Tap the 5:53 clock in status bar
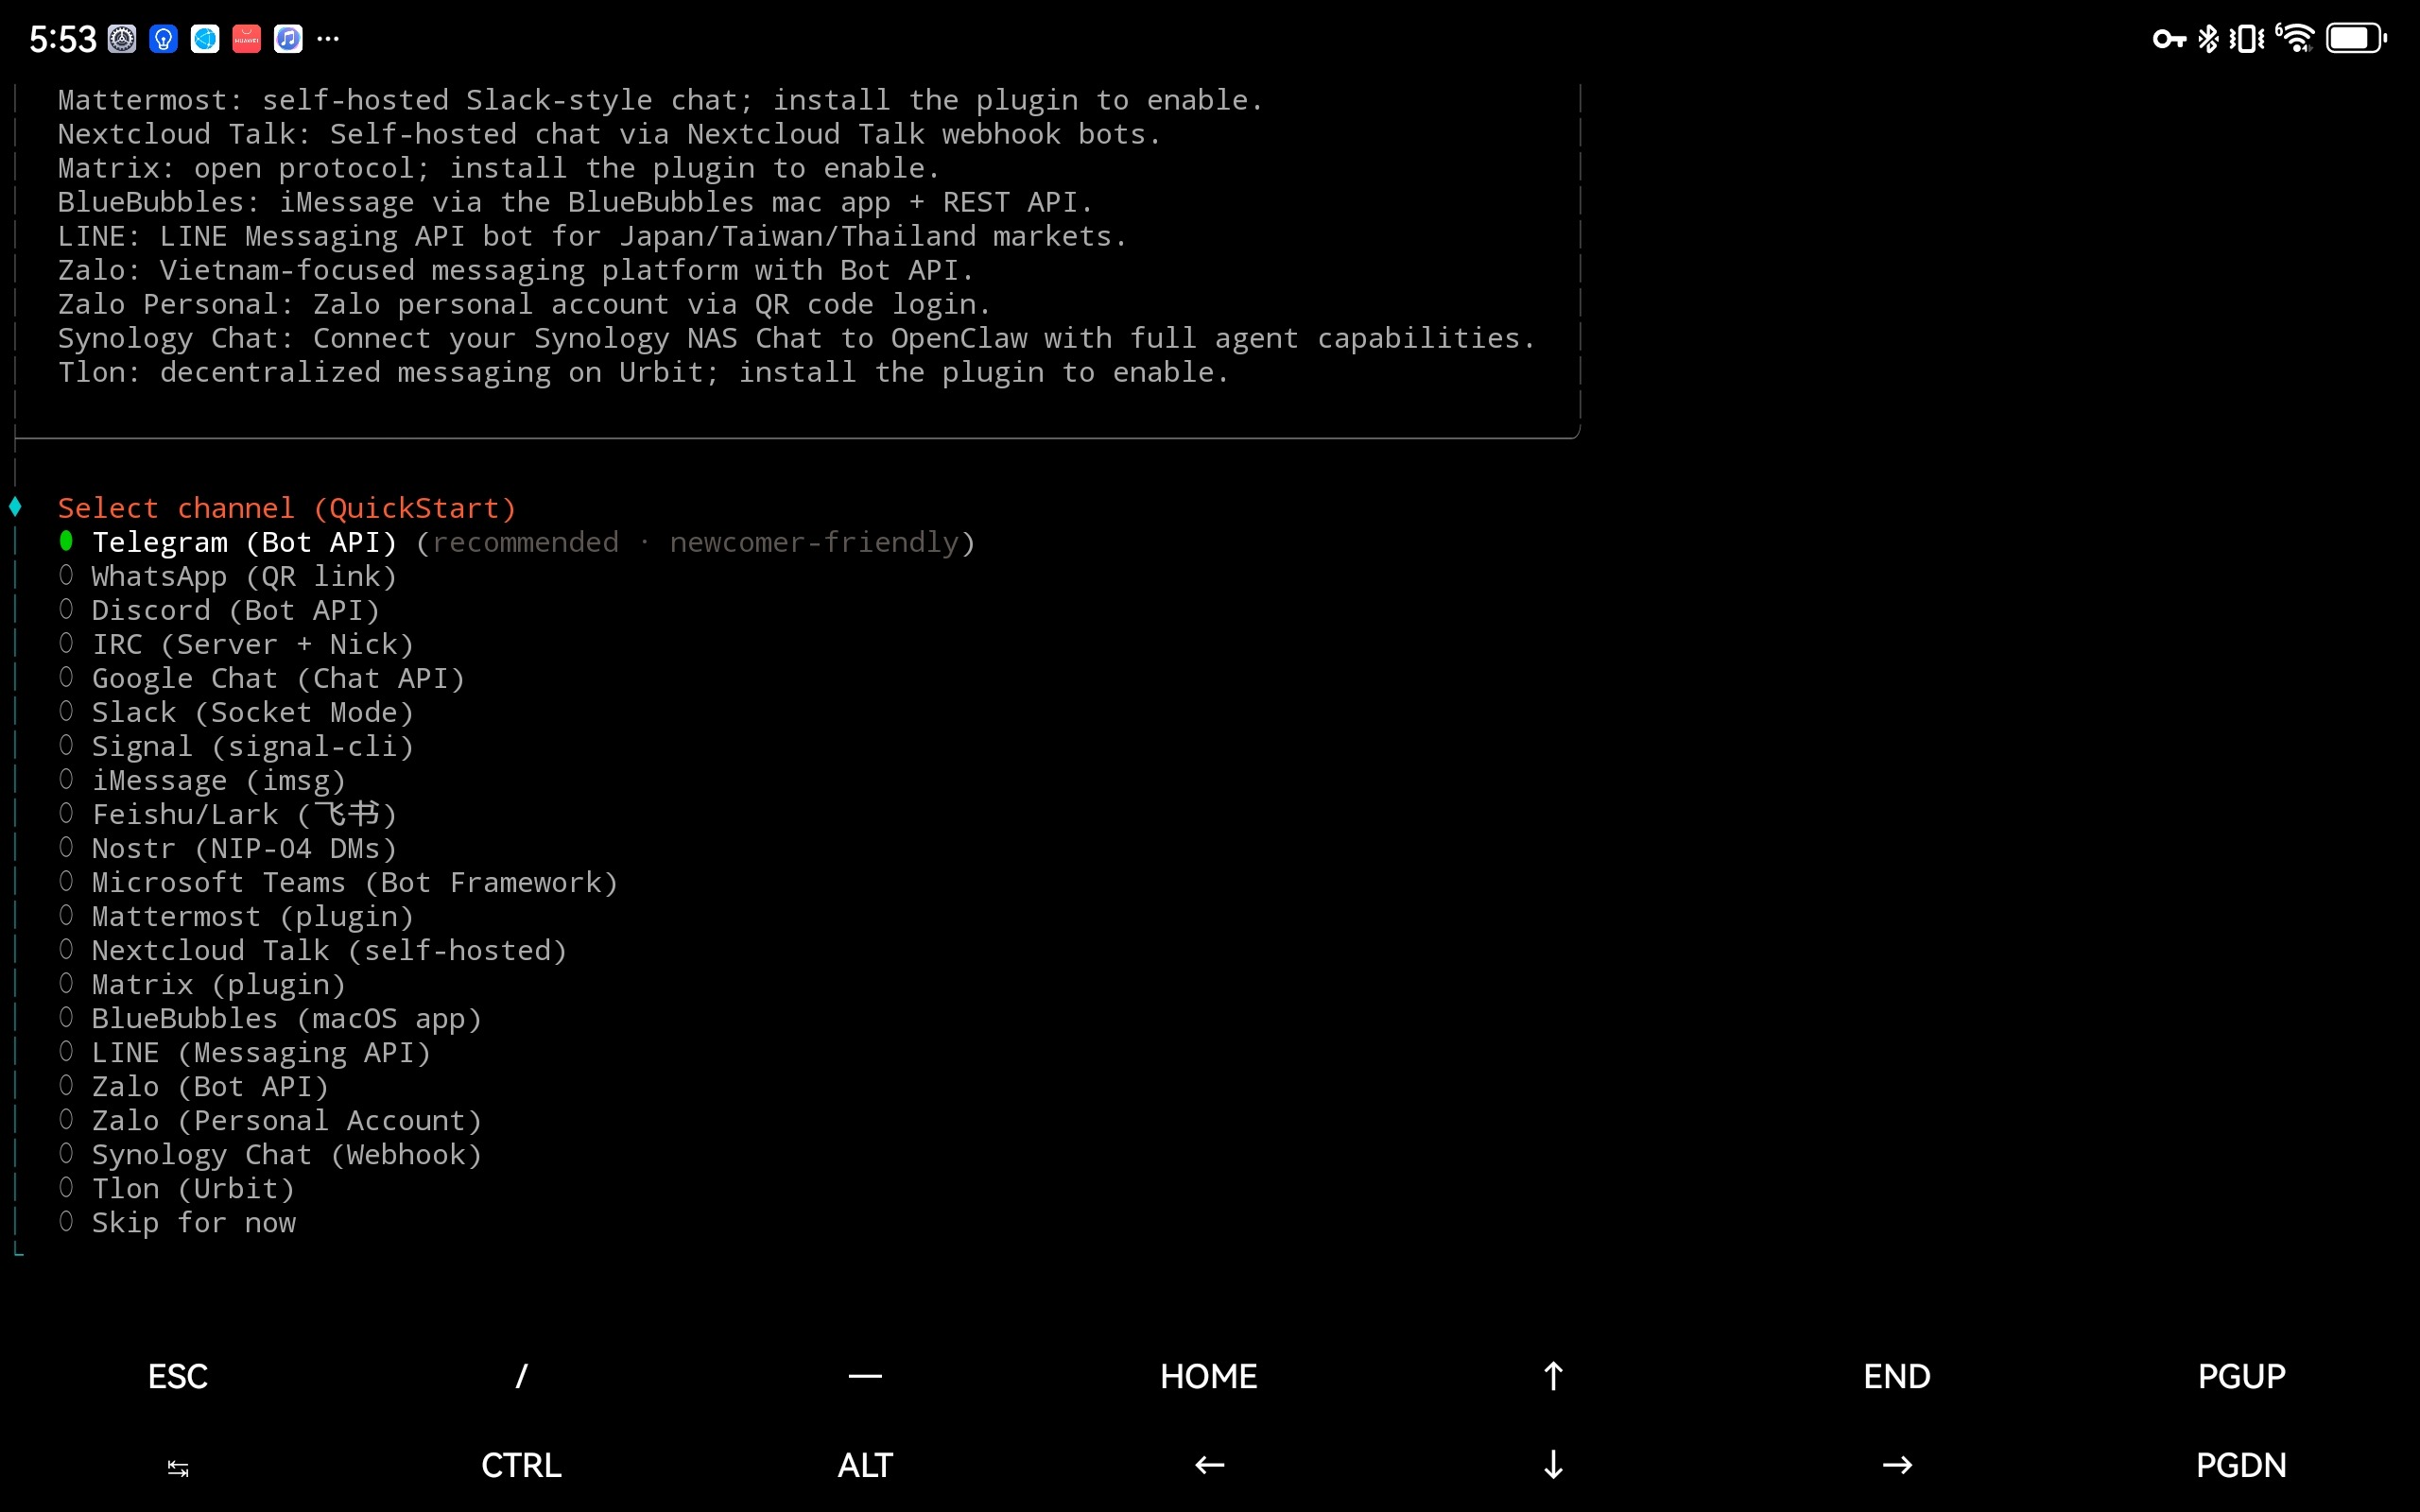This screenshot has height=1512, width=2420. tap(62, 39)
